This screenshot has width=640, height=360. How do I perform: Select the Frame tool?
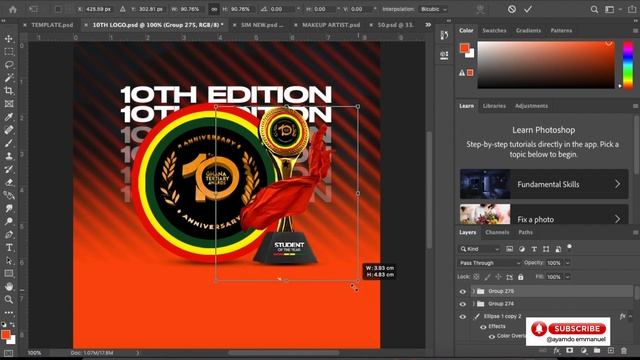point(9,104)
